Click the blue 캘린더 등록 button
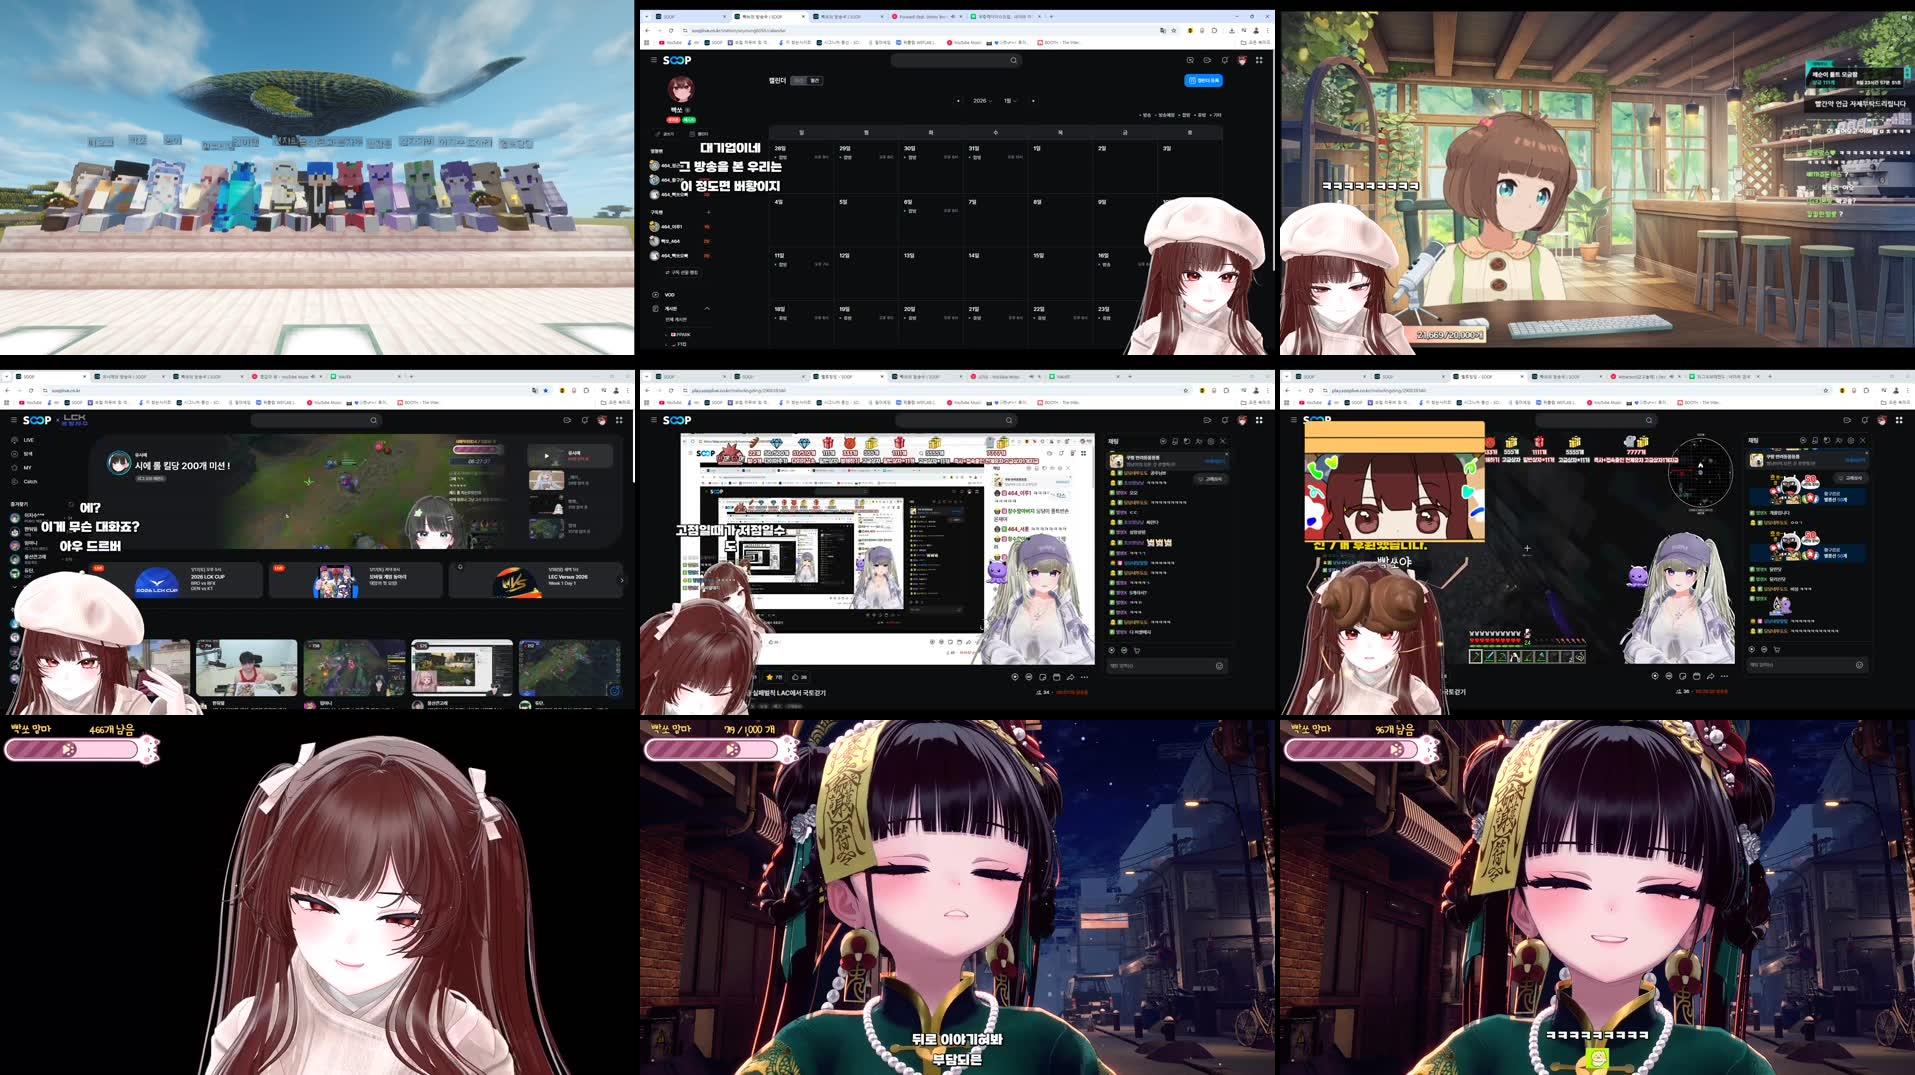Screen dimensions: 1915x1075 1204,80
